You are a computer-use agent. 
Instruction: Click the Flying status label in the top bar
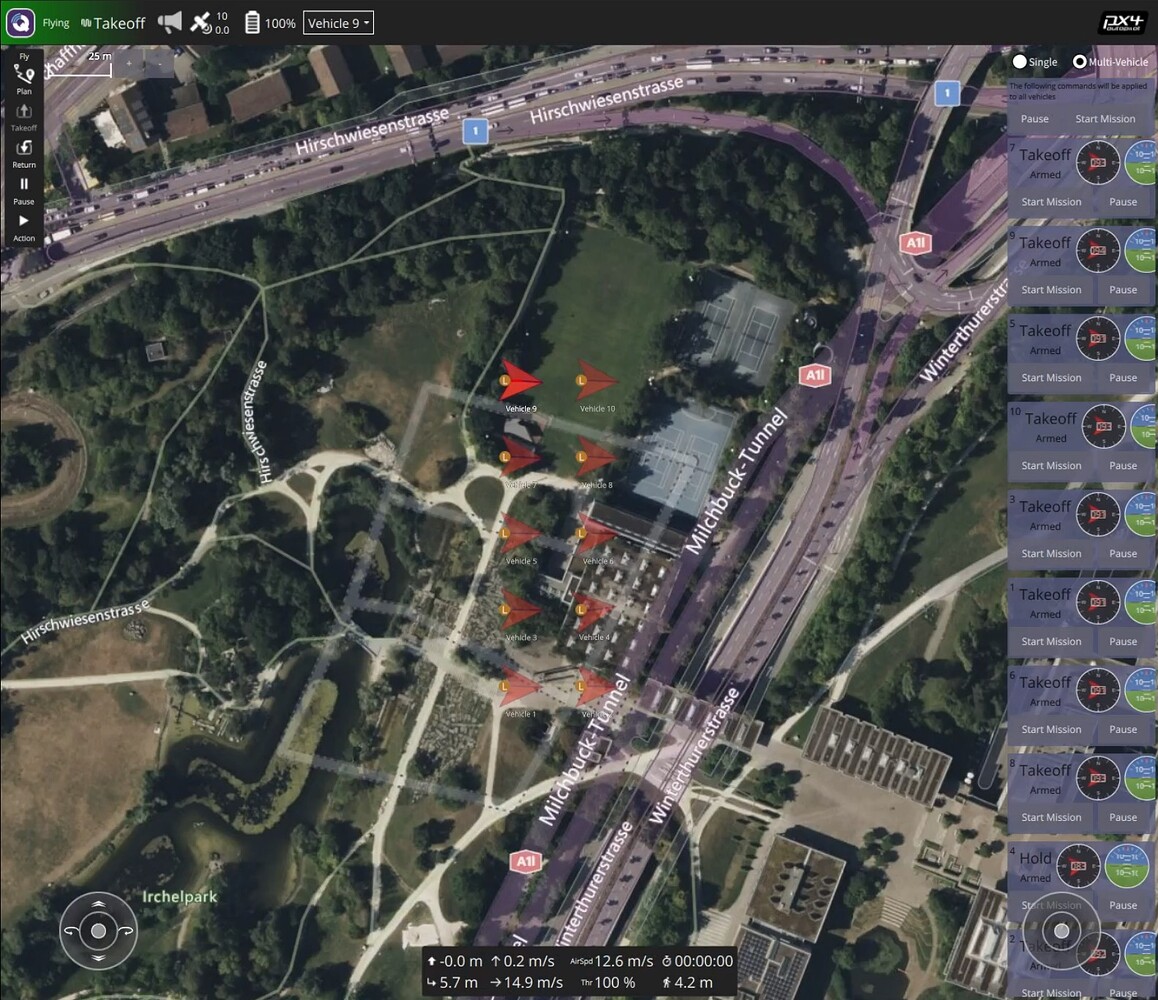coord(55,21)
